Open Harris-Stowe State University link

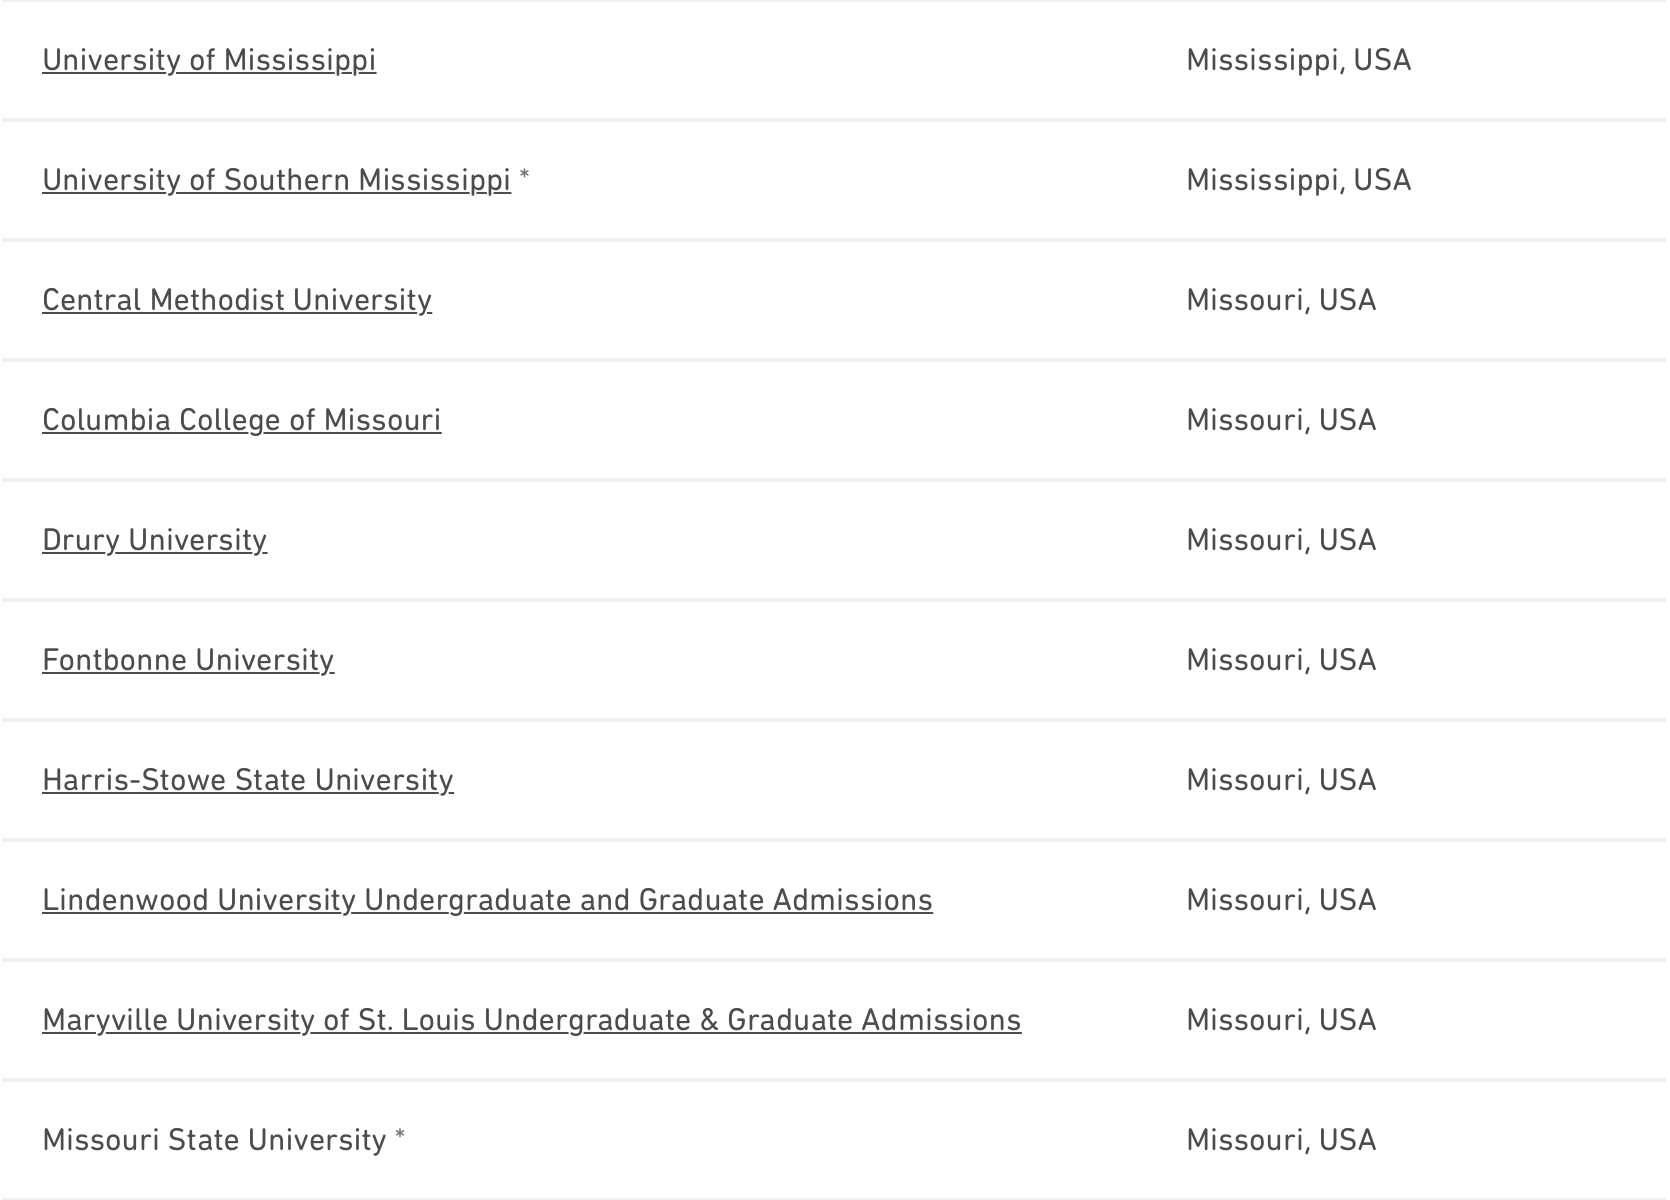247,780
